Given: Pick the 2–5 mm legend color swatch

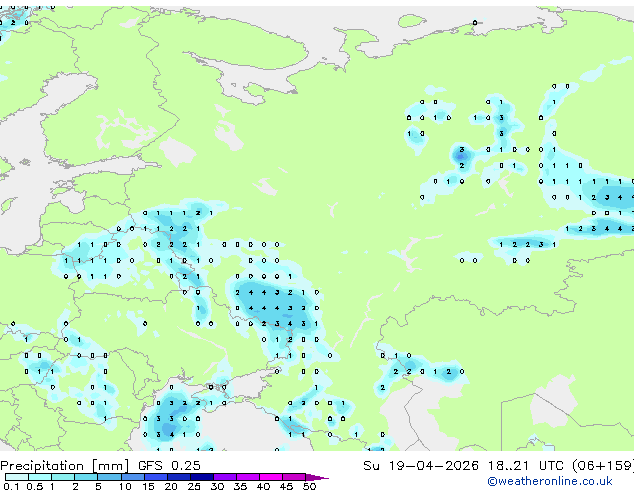Looking at the screenshot, I should pos(86,477).
